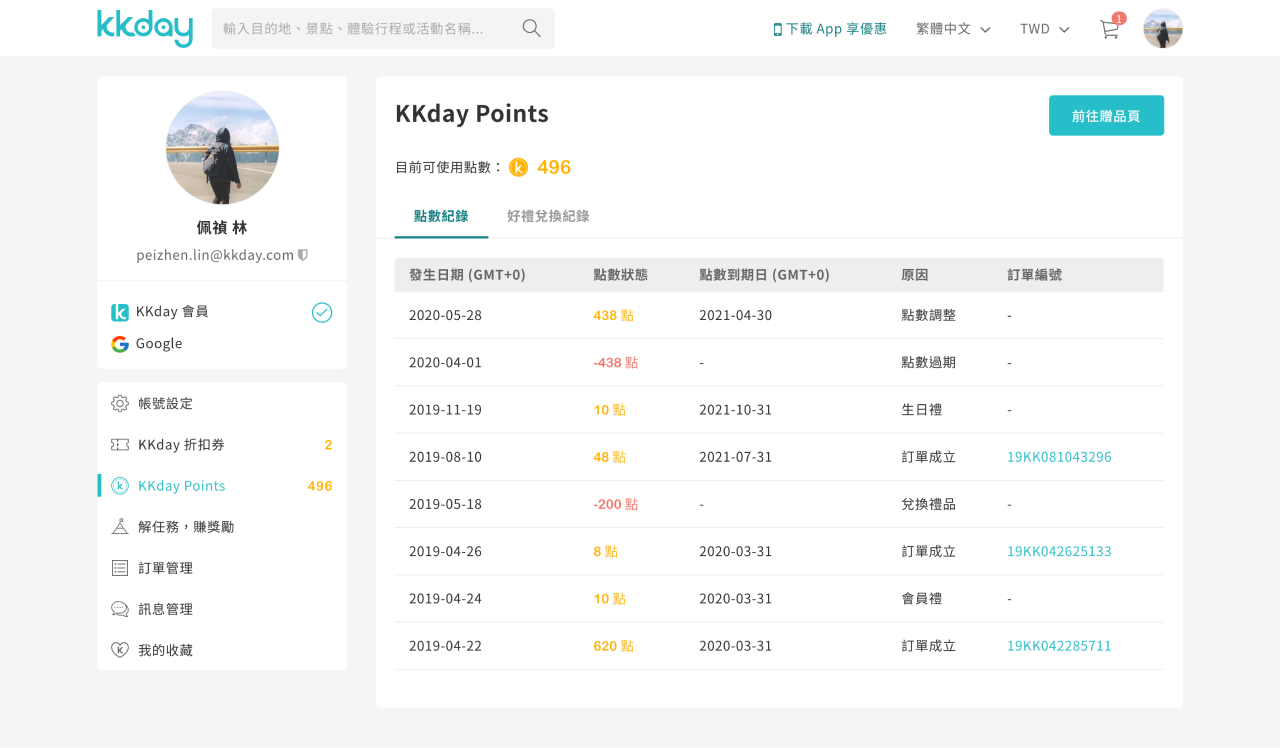Click the -200 點 points cell
Screen dimensions: 1280x748
pyautogui.click(x=615, y=504)
